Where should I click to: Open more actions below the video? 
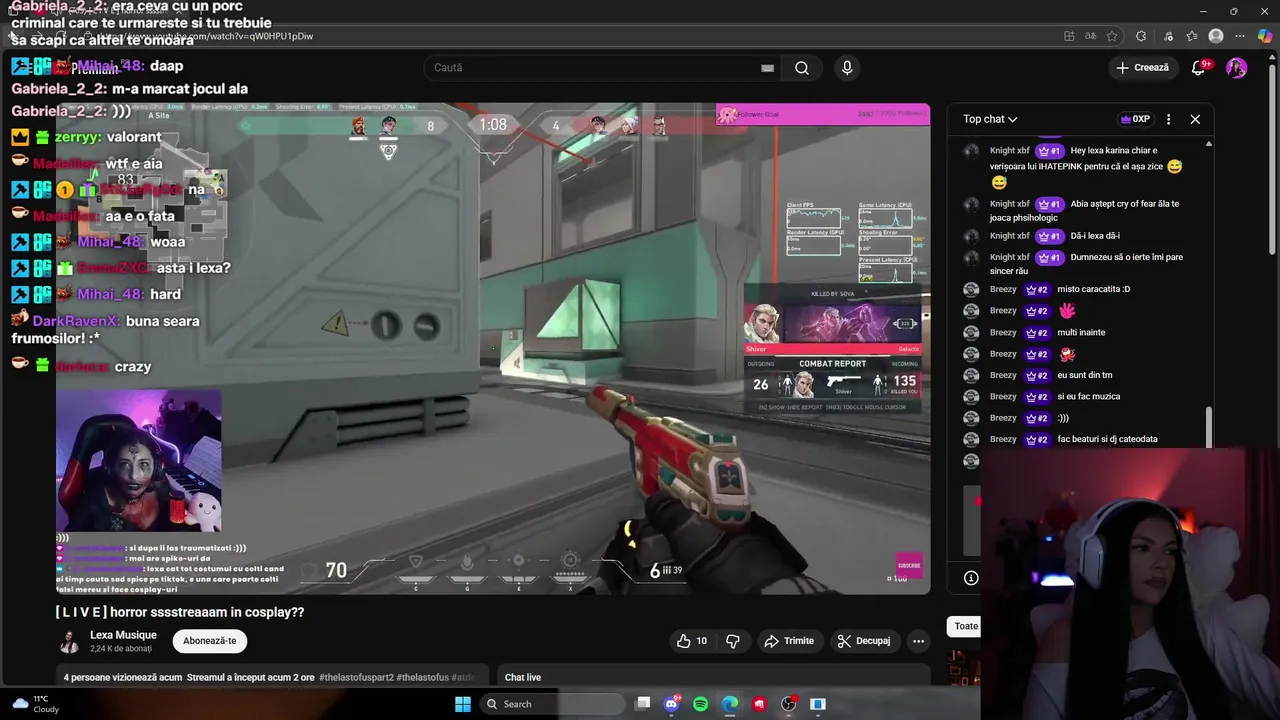[918, 641]
